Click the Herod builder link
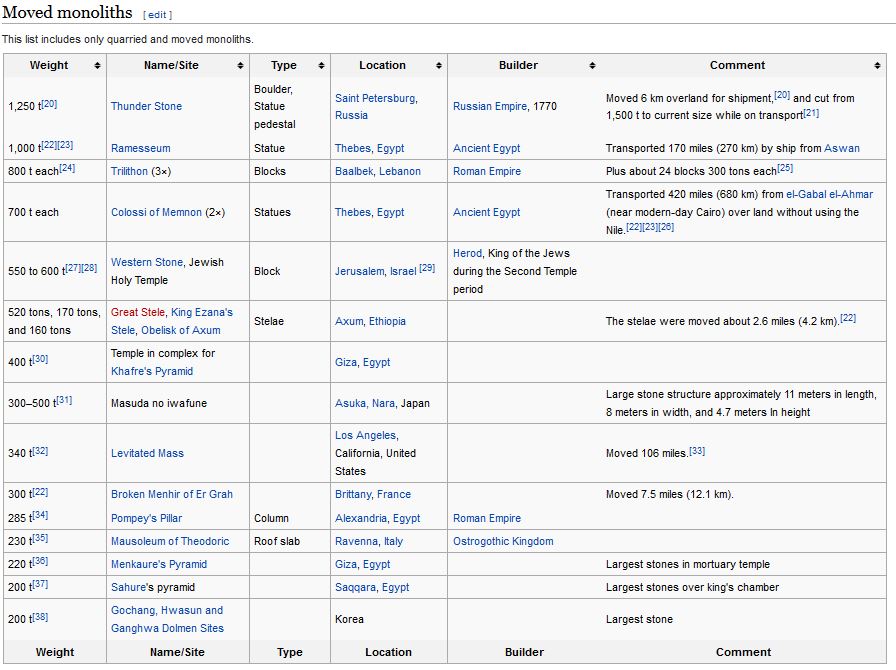896x670 pixels. 467,253
